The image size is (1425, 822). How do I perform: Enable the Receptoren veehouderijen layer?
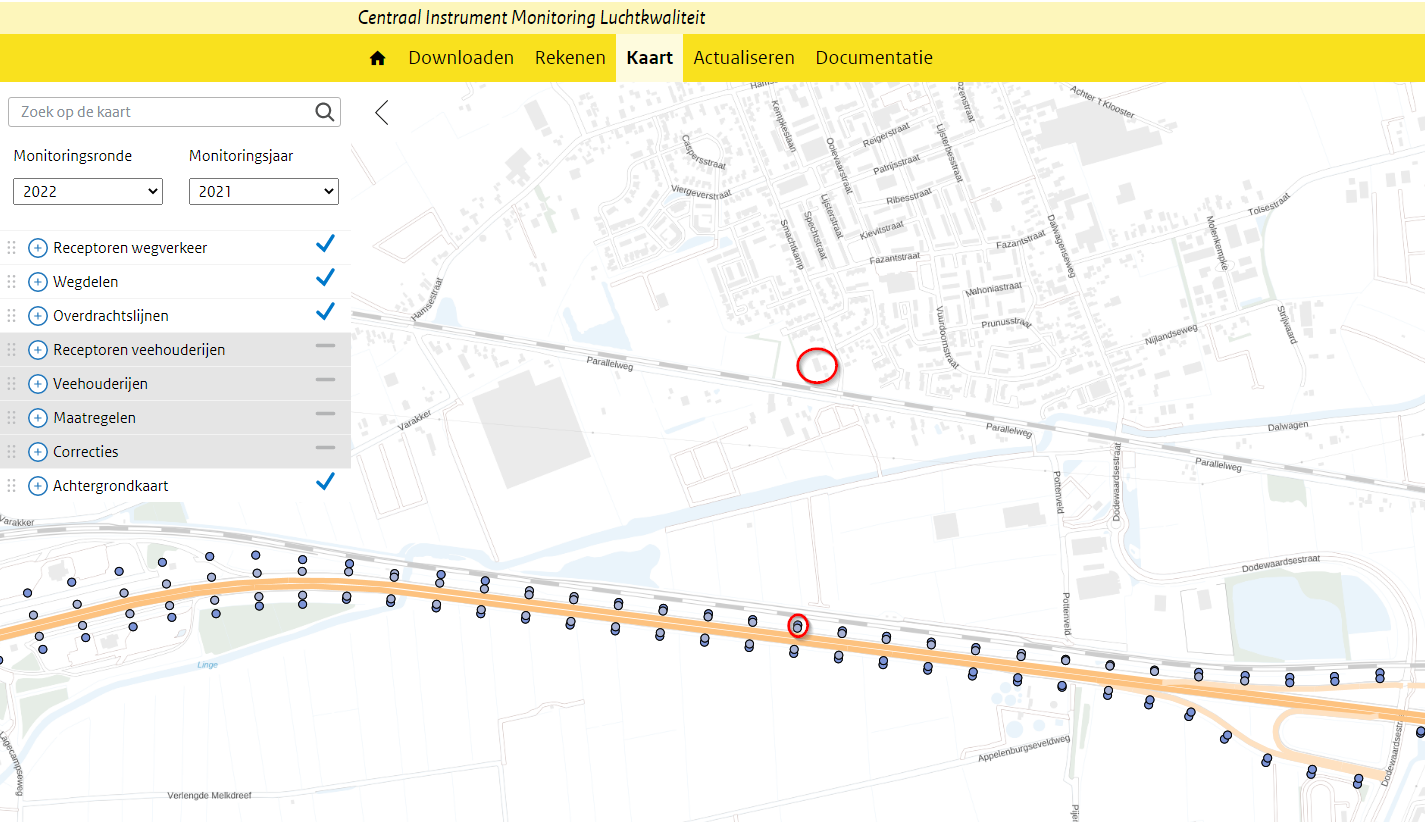tap(325, 346)
